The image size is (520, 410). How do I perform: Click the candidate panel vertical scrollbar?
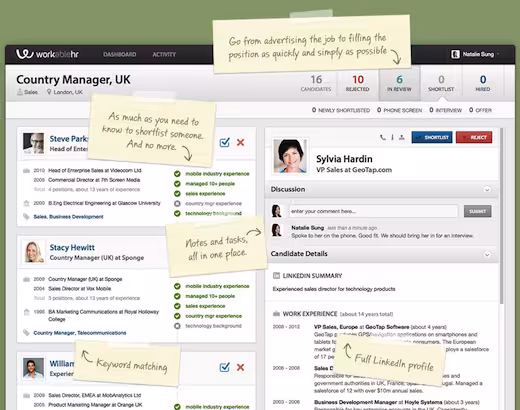pyautogui.click(x=501, y=216)
